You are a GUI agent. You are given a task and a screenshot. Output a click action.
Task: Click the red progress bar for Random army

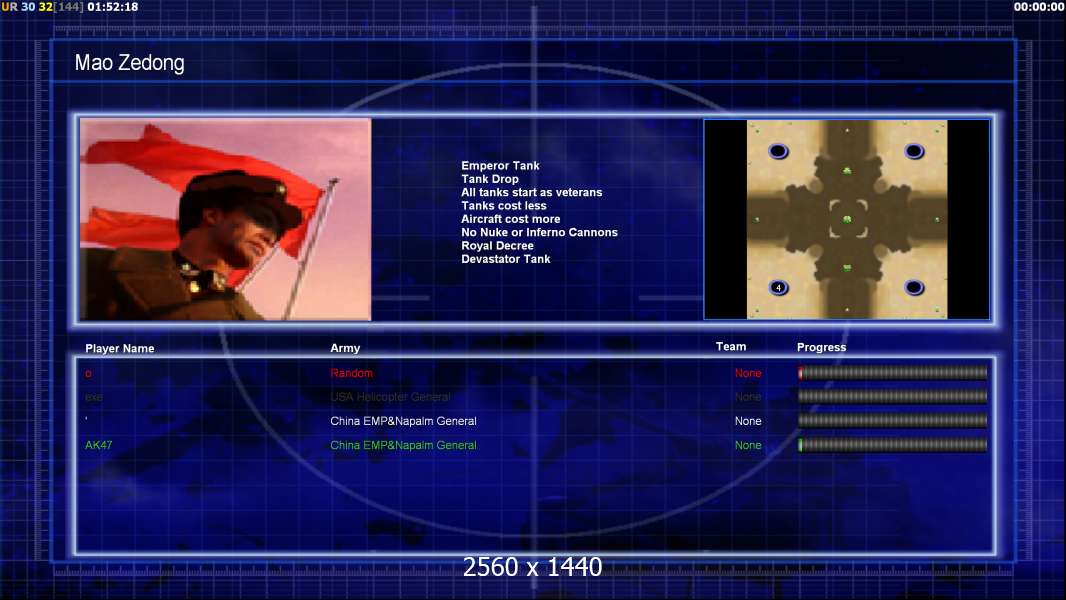[892, 373]
